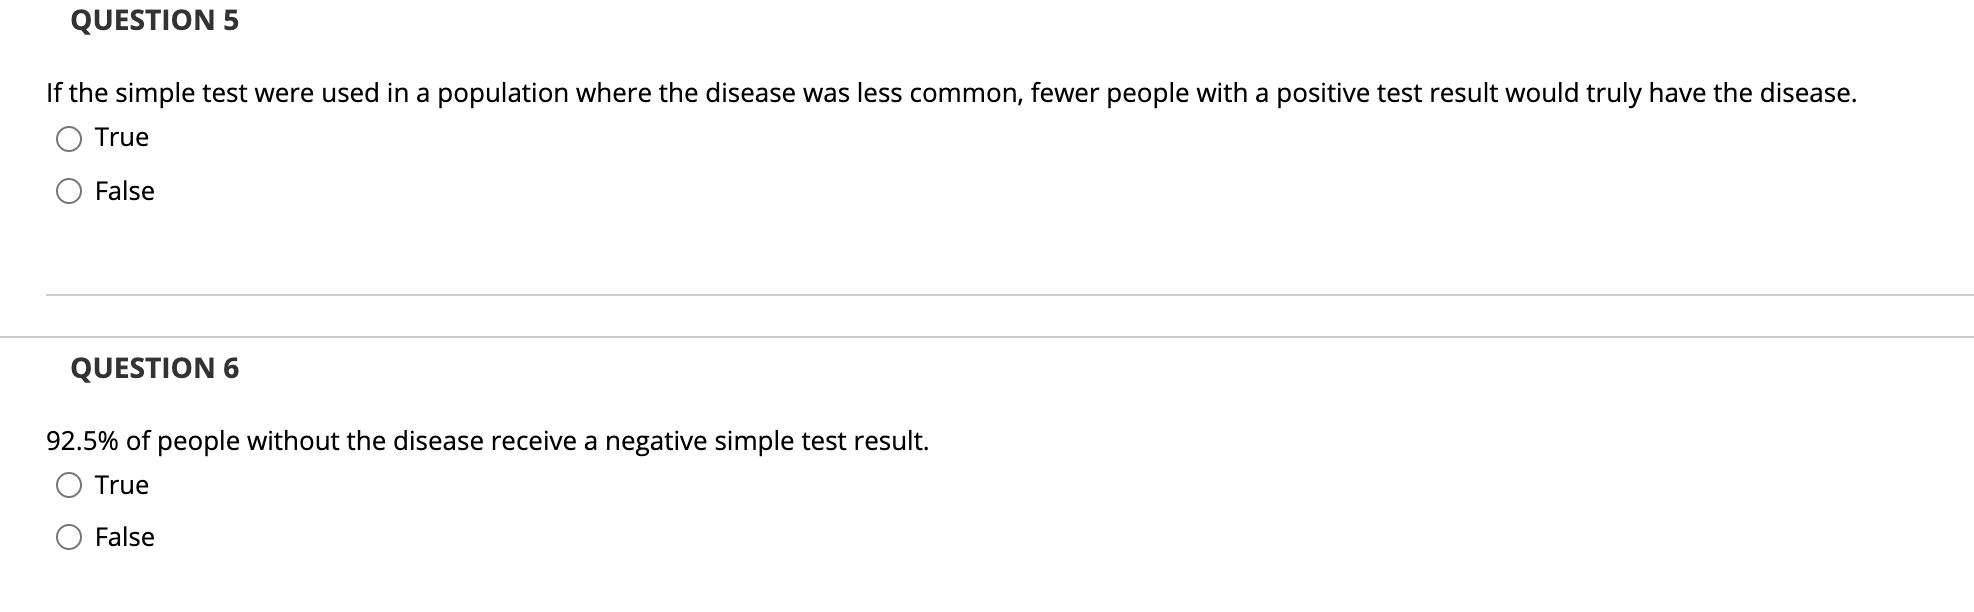
Task: Click the Question 6 statement text
Action: tap(487, 440)
